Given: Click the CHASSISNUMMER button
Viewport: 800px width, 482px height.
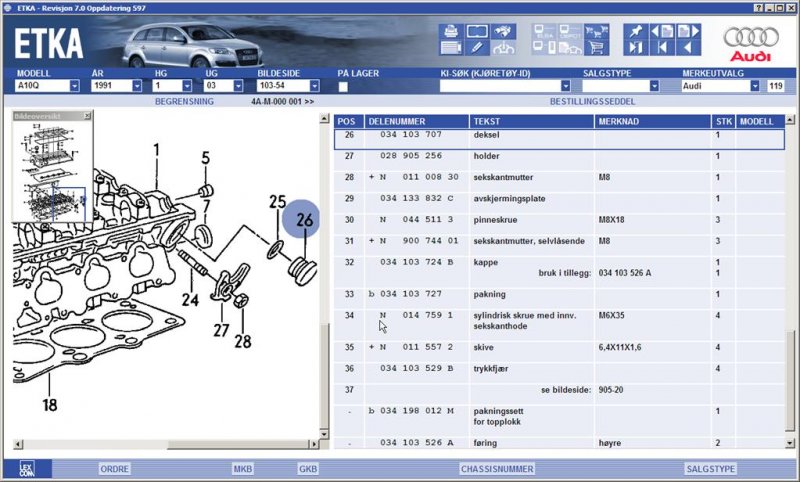Looking at the screenshot, I should 497,469.
